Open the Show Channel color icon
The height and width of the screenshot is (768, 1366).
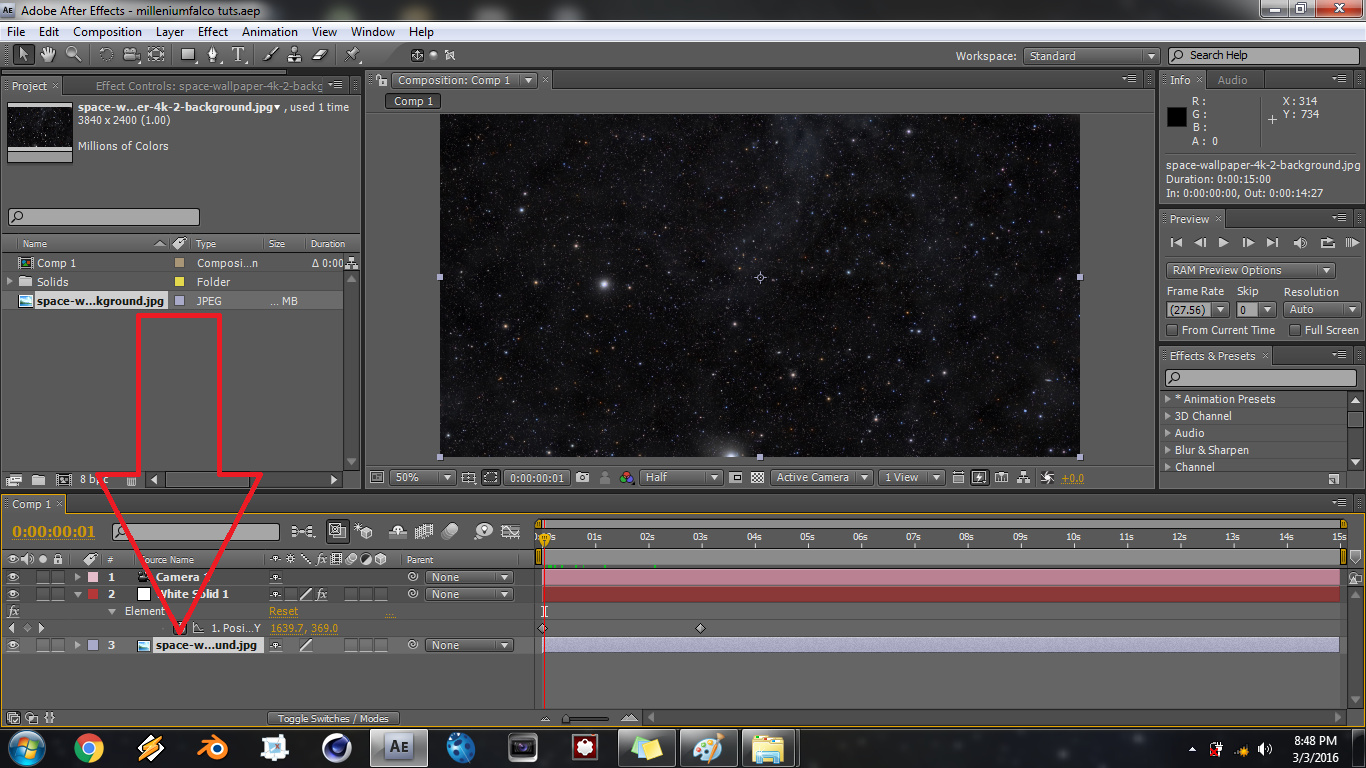tap(627, 478)
